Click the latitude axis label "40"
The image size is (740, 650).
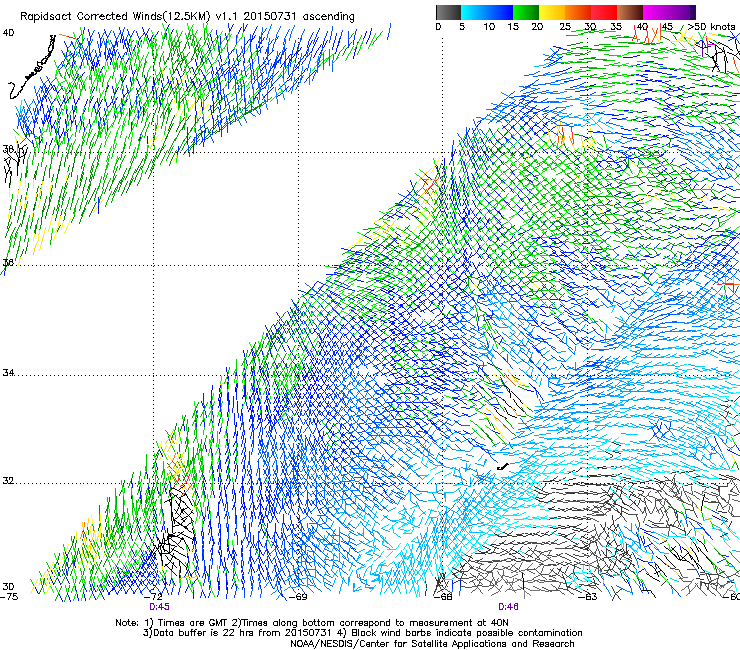[8, 33]
